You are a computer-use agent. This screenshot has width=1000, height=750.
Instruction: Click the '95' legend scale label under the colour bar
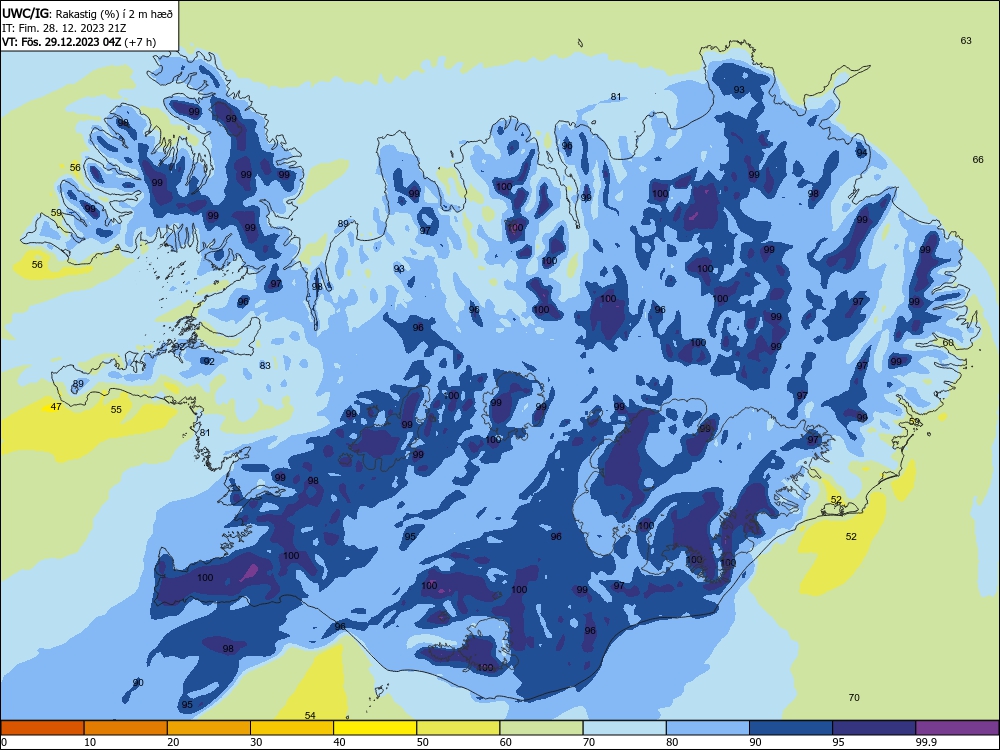[838, 742]
